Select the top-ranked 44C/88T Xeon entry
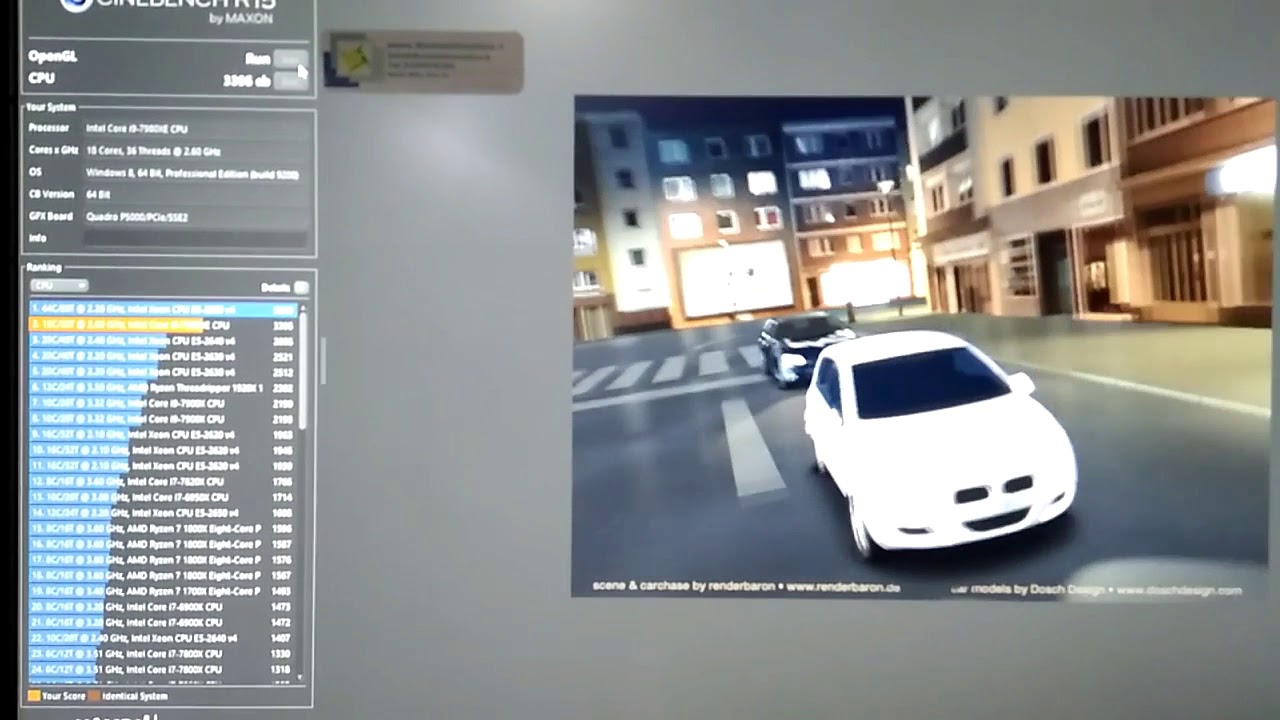1280x720 pixels. (x=163, y=310)
